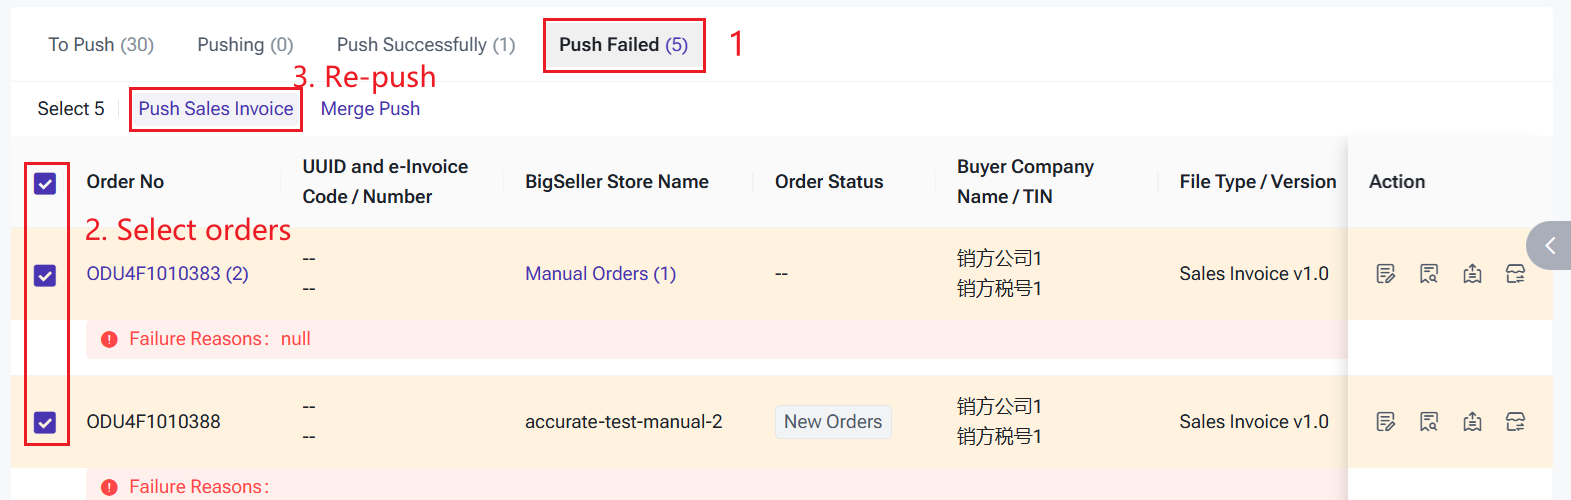The height and width of the screenshot is (500, 1571).
Task: Toggle the select-all checkbox in table header
Action: point(45,183)
